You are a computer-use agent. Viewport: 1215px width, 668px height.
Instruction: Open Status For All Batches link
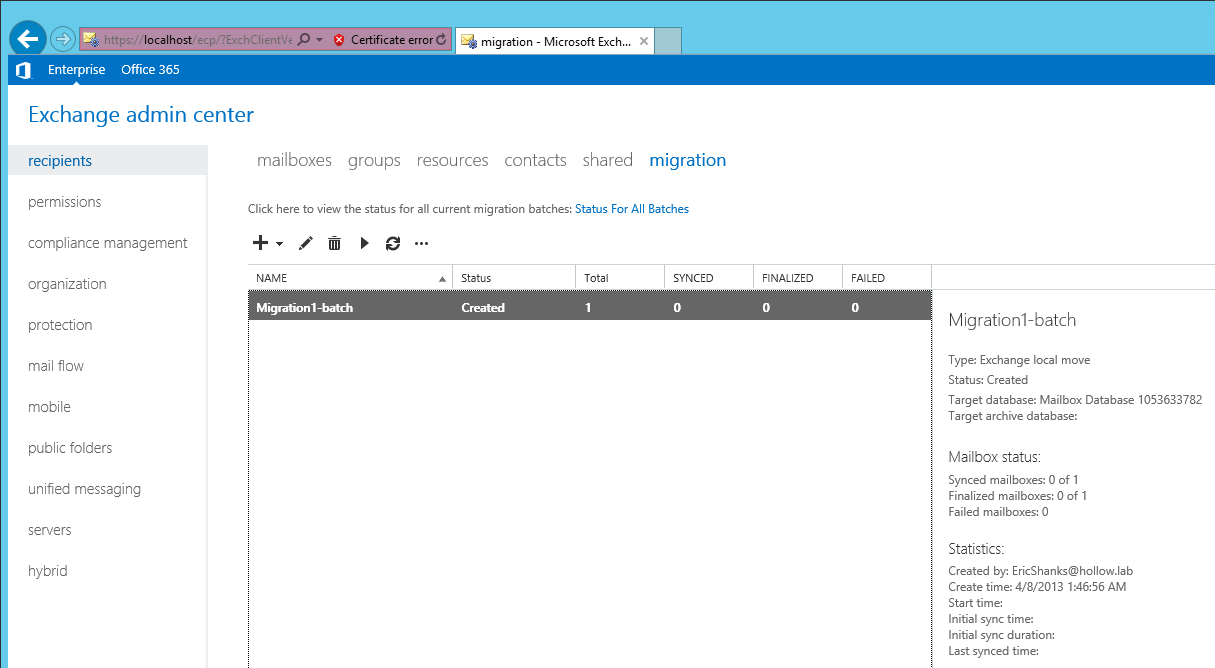coord(631,209)
